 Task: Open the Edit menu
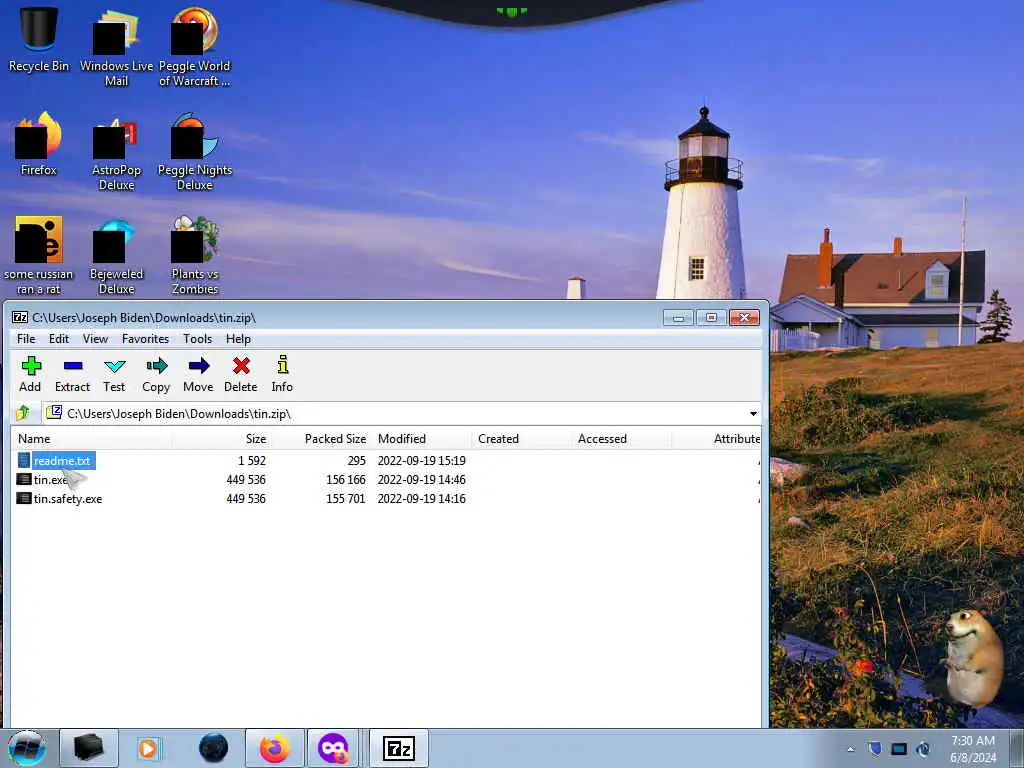click(x=59, y=338)
